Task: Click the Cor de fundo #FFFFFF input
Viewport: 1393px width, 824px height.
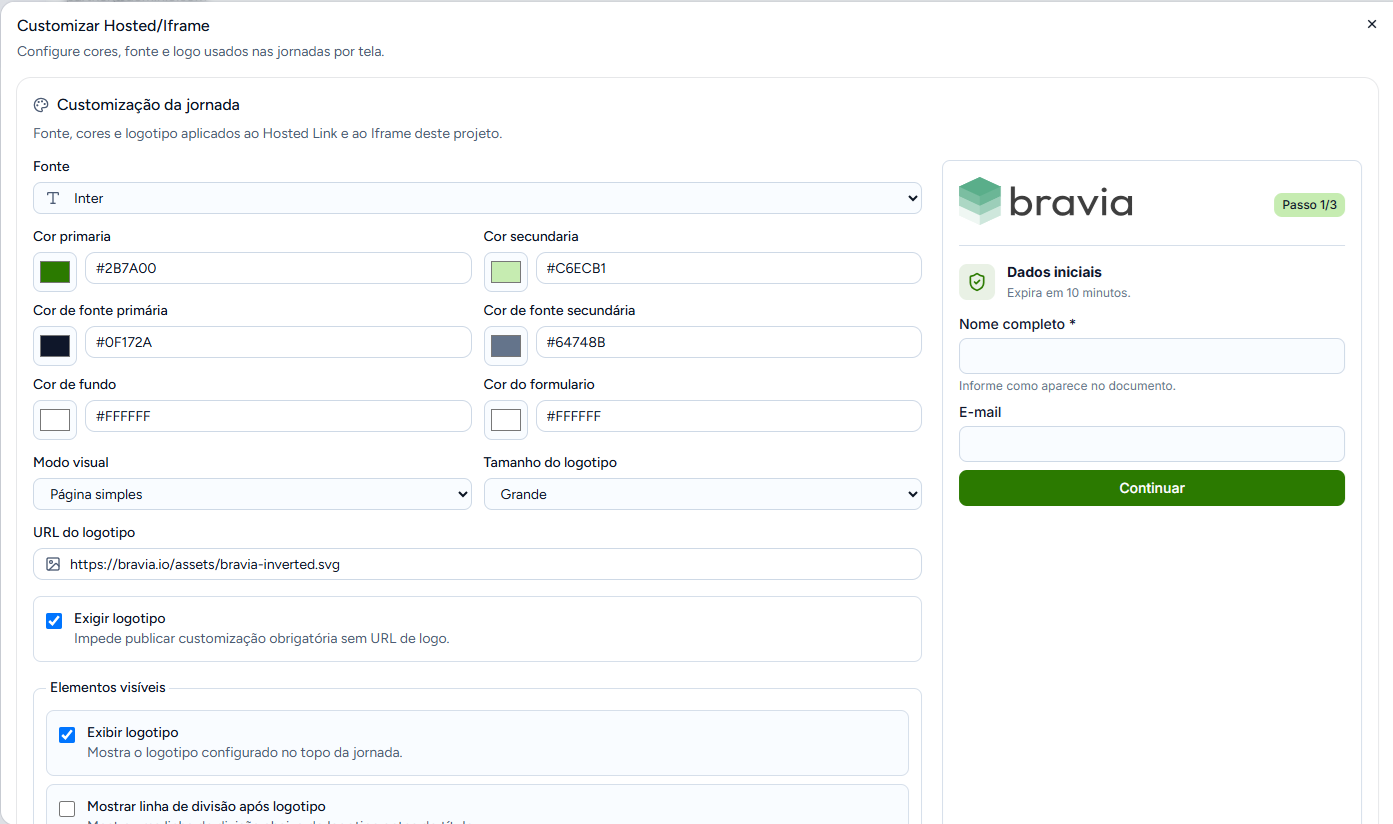Action: [278, 416]
